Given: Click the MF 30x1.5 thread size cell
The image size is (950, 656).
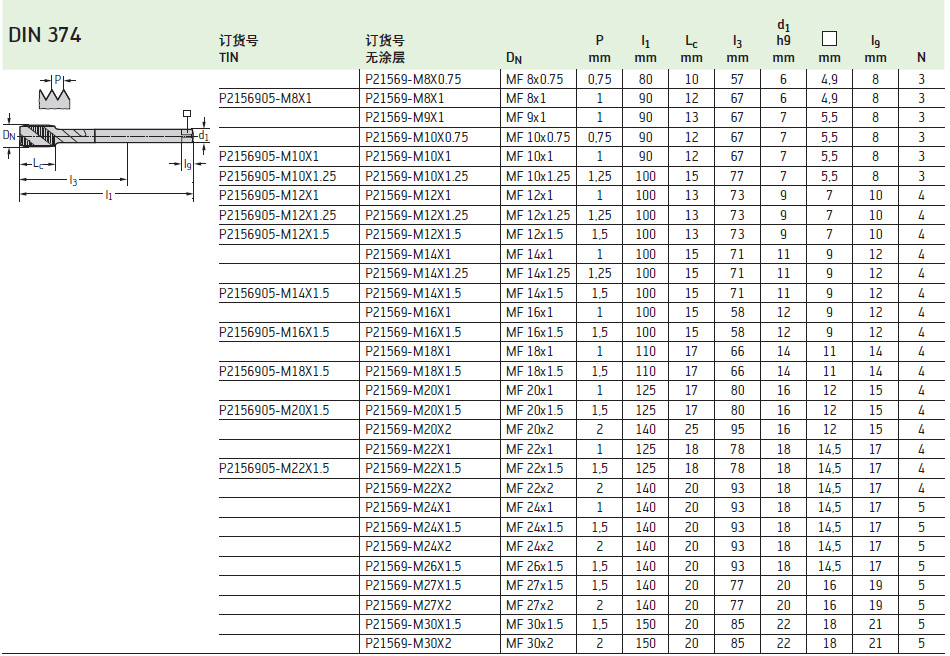Looking at the screenshot, I should (535, 625).
